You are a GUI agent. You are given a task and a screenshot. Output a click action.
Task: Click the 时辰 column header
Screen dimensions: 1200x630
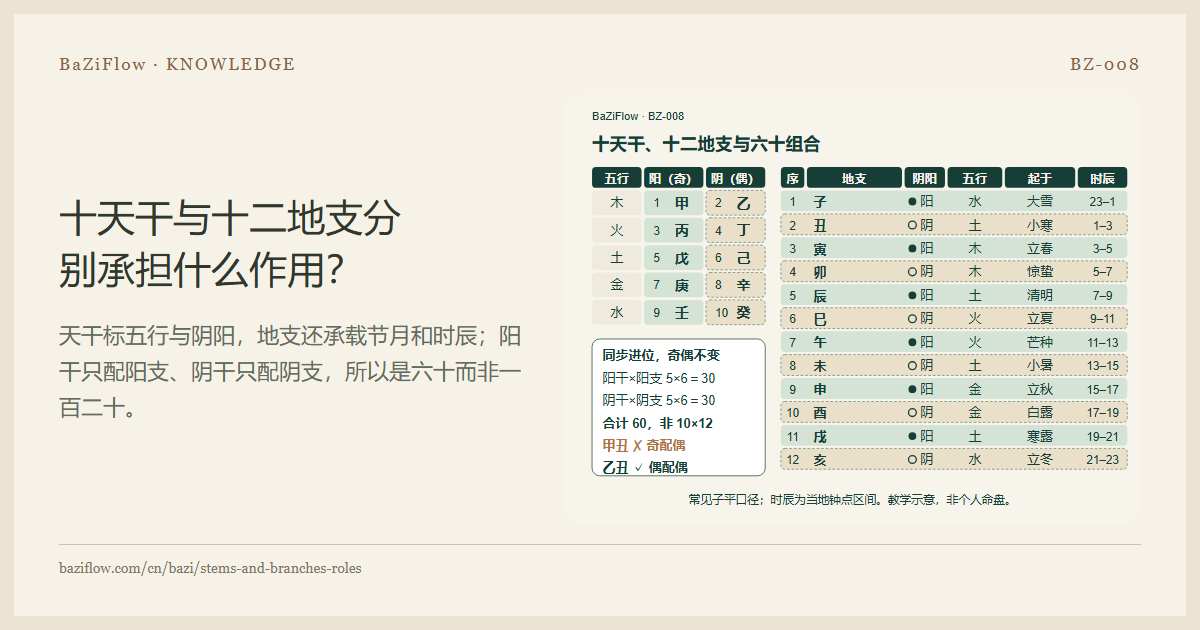coord(1102,178)
